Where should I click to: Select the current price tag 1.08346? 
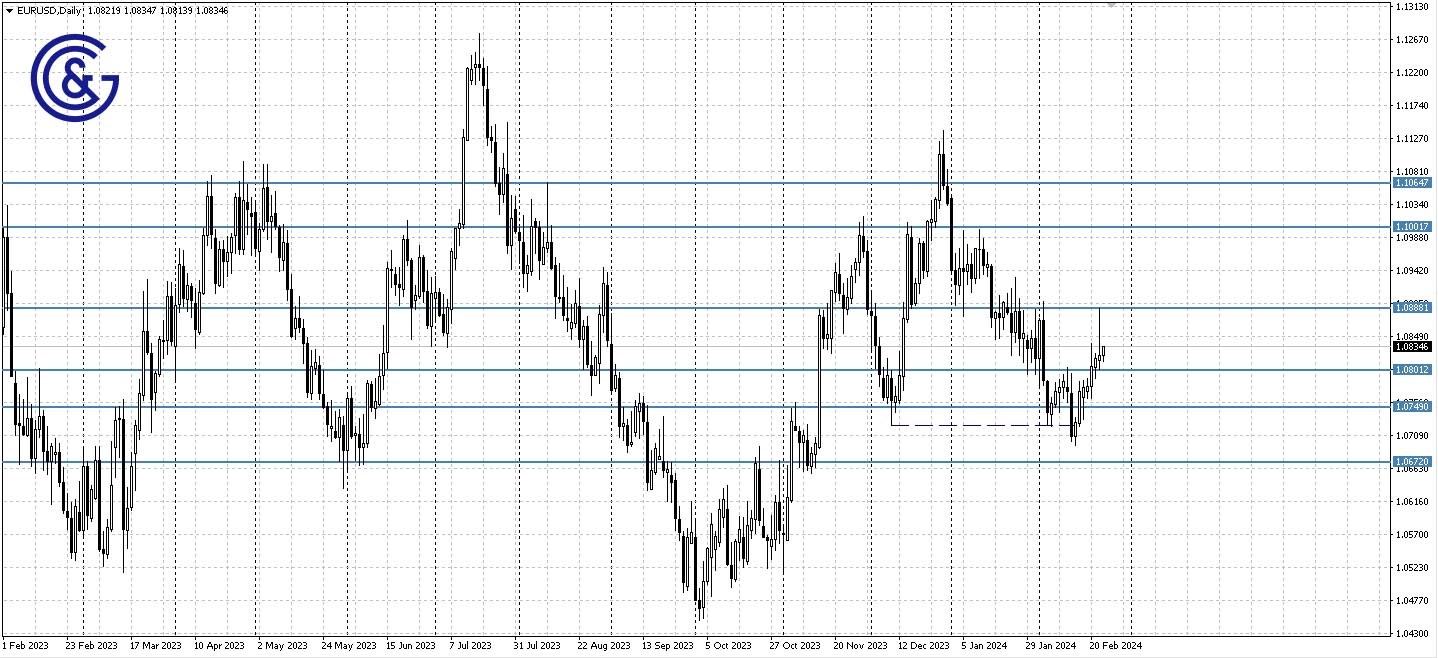click(x=1411, y=346)
